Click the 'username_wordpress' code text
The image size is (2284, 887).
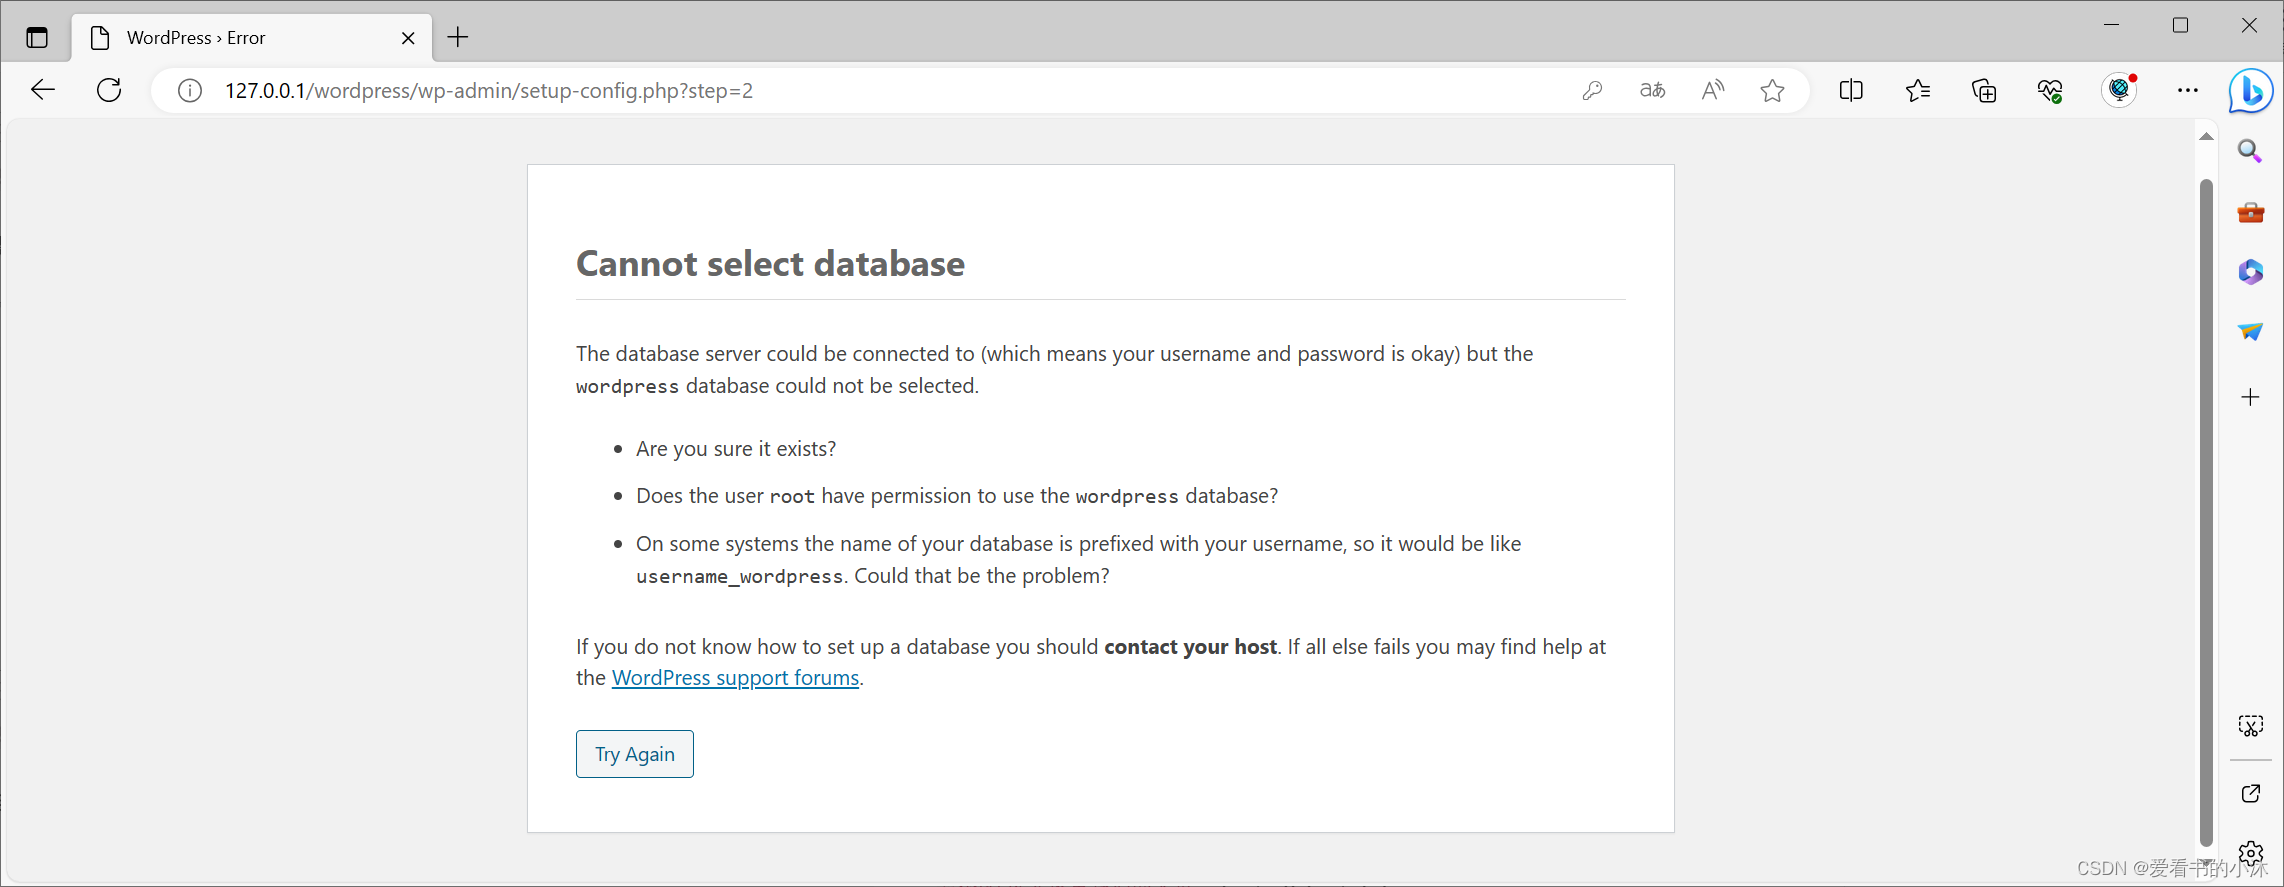tap(740, 577)
